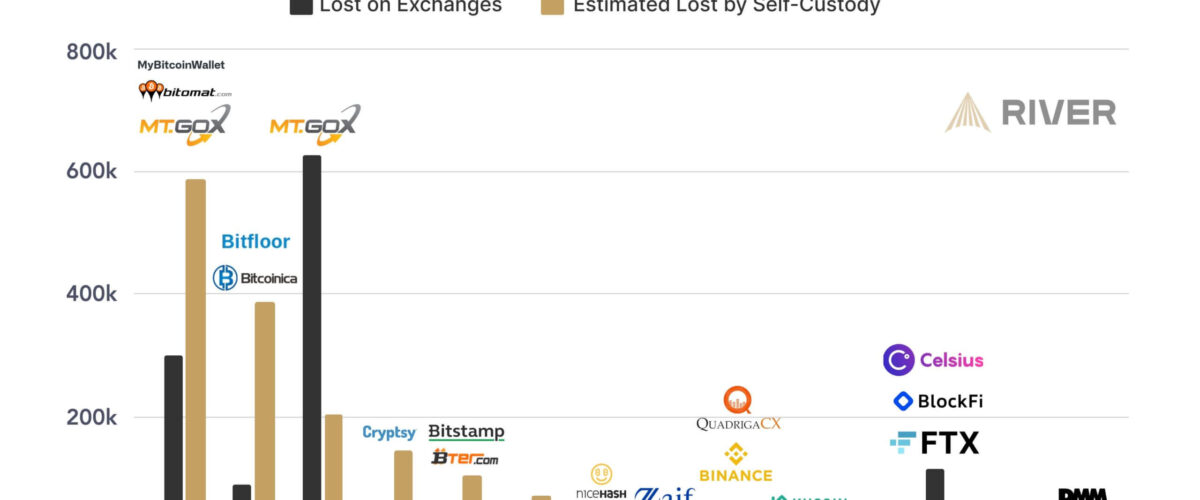The width and height of the screenshot is (1200, 500).
Task: Click the Bitfloor text label
Action: coord(255,241)
